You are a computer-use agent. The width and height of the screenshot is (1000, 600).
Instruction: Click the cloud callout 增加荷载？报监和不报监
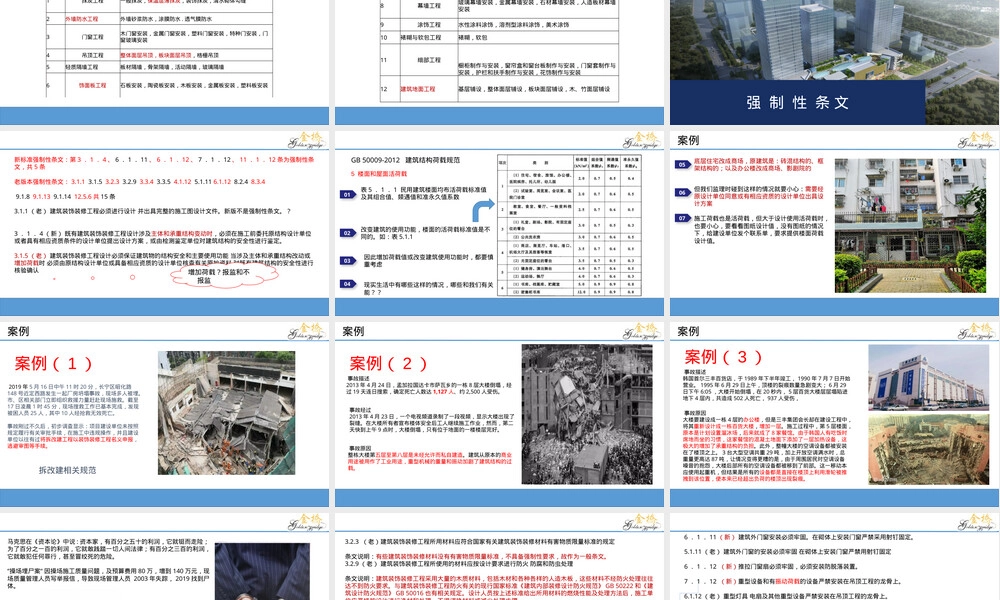point(224,275)
